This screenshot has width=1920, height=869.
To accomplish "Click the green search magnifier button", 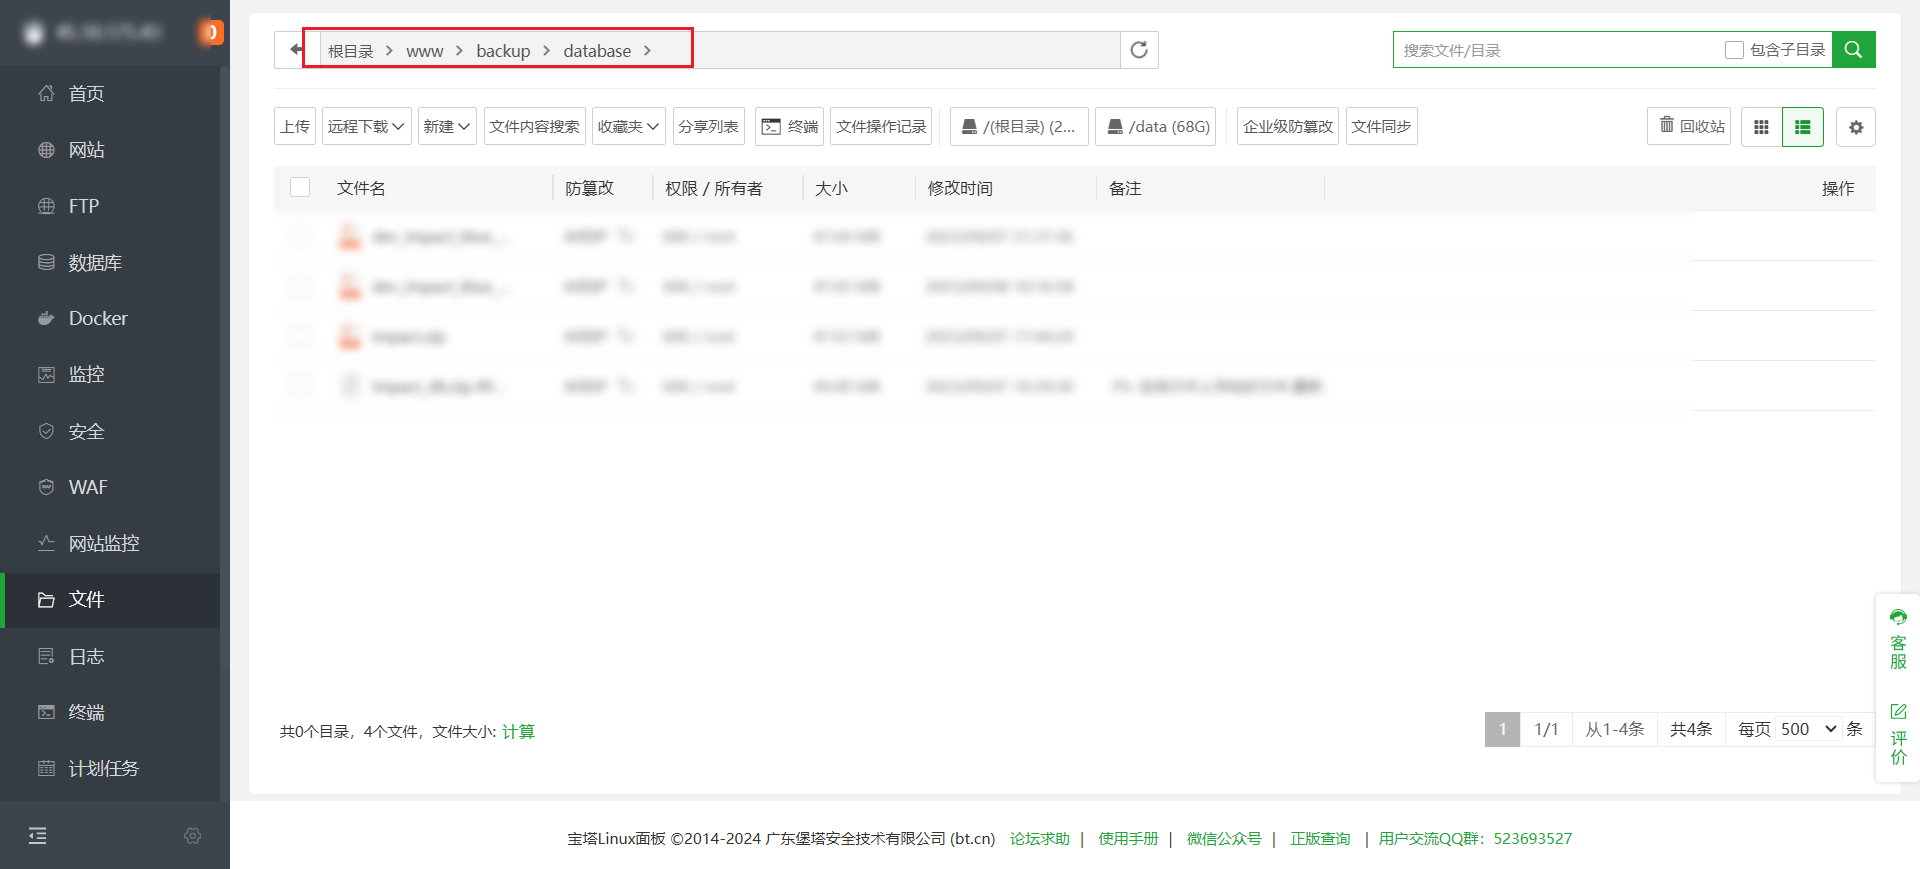I will [x=1853, y=50].
